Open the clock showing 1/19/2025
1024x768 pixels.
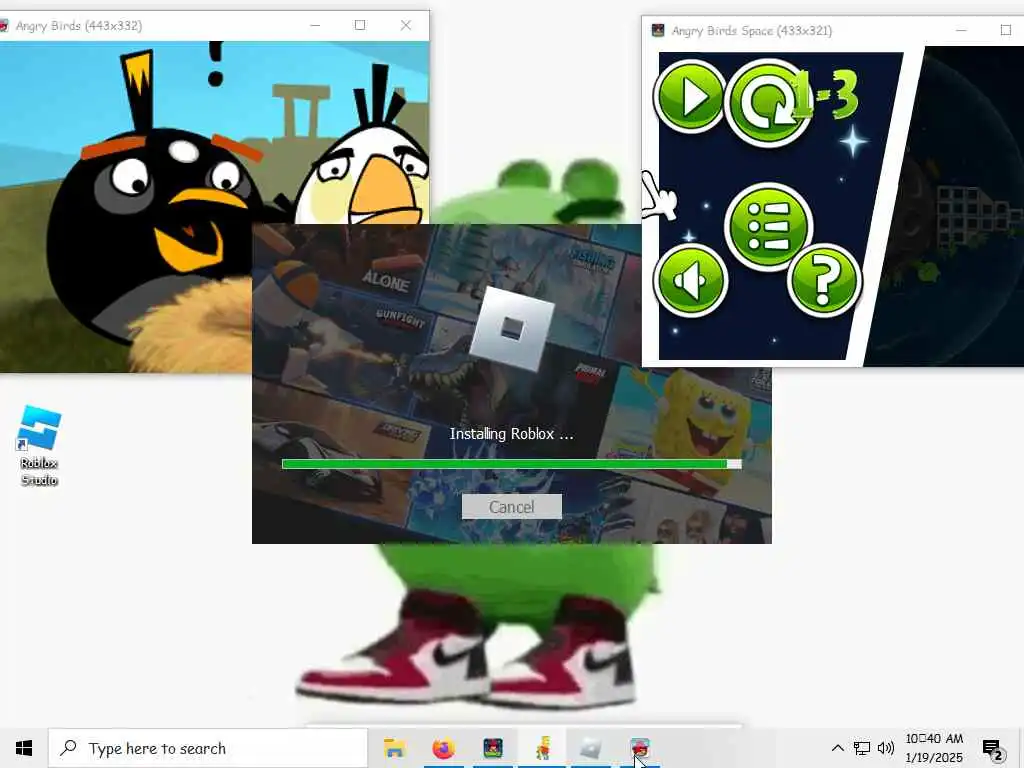934,748
